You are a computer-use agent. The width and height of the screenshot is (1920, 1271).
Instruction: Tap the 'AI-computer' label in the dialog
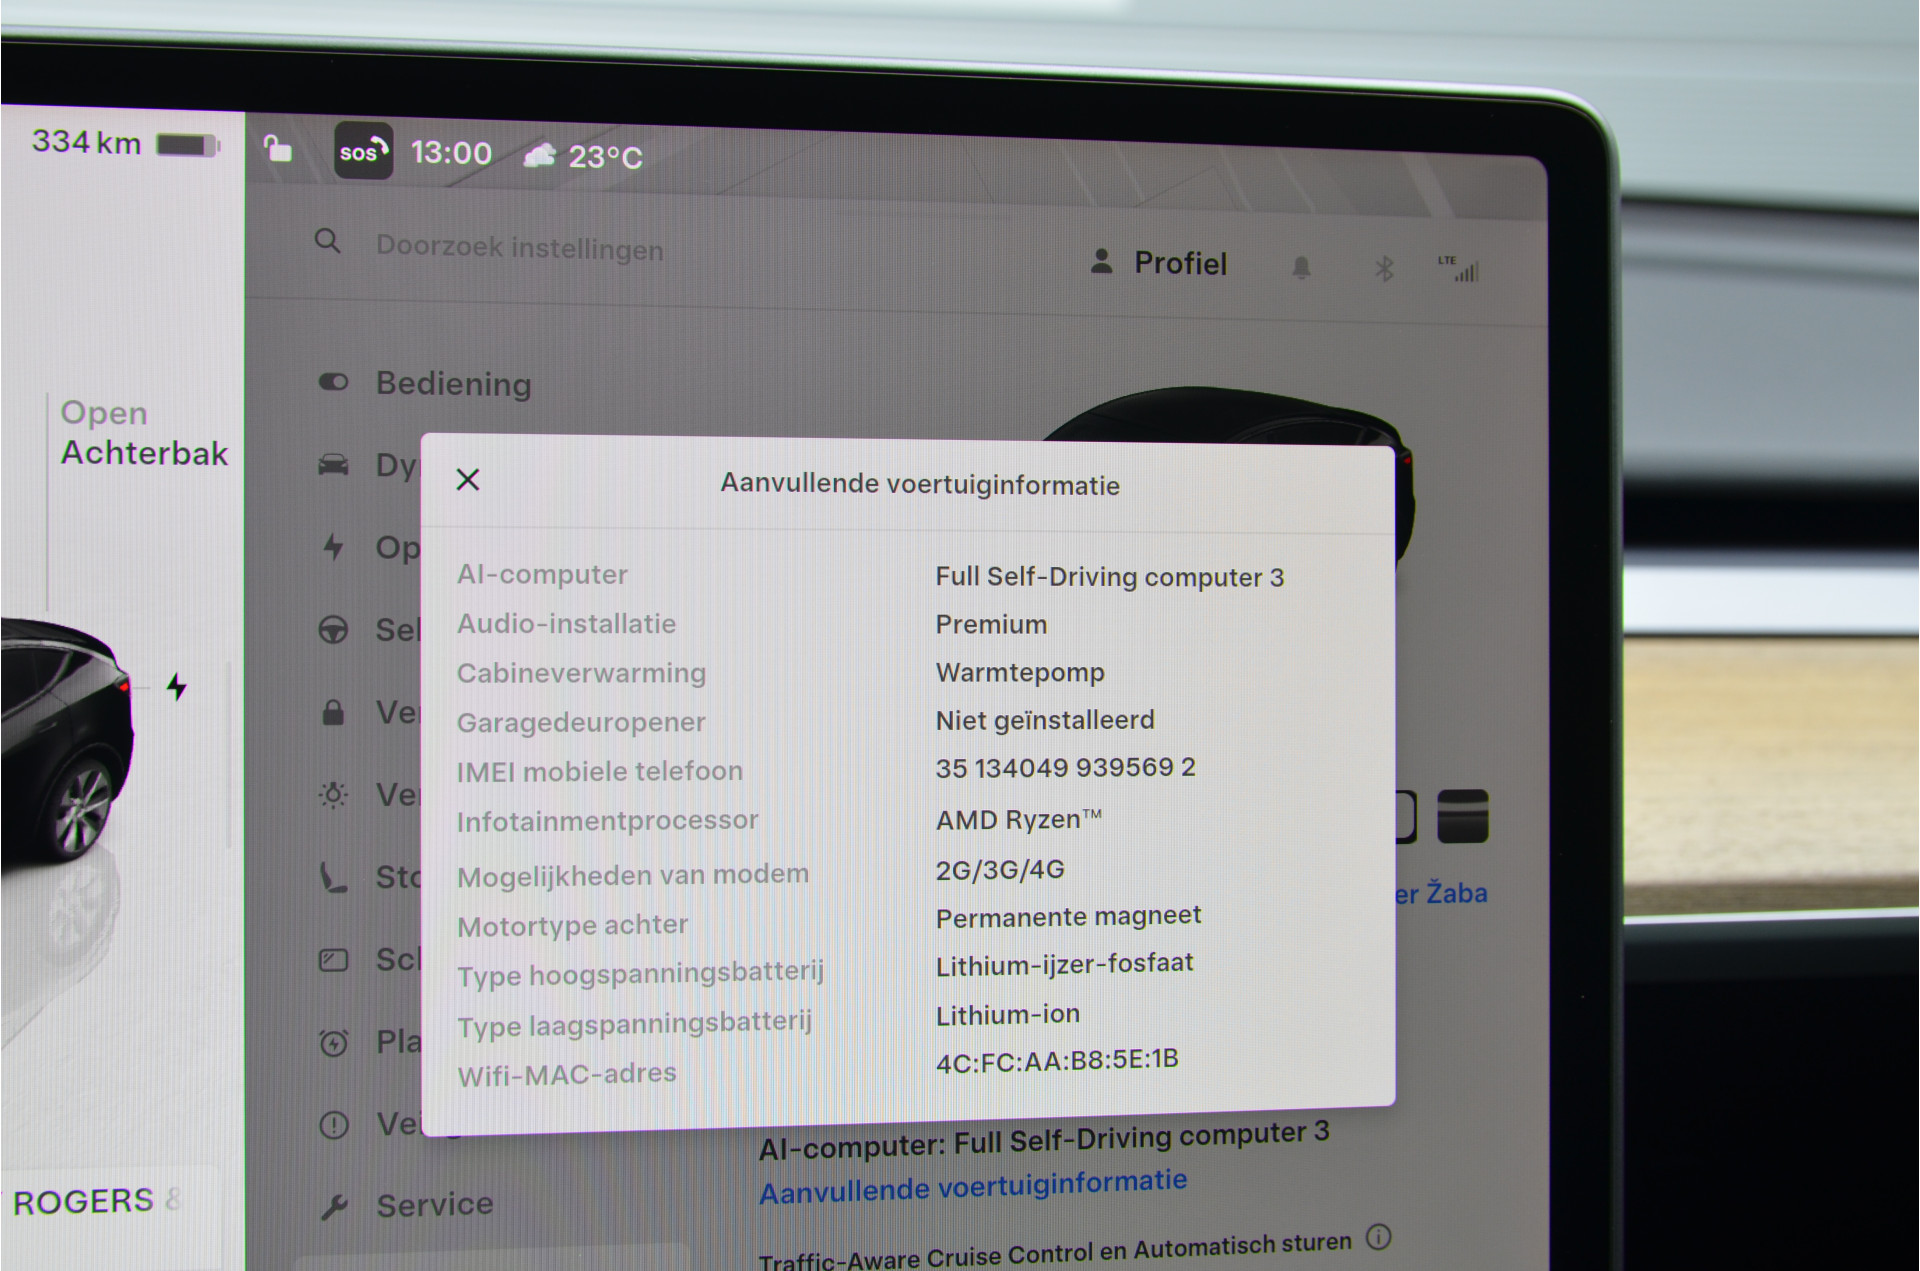pyautogui.click(x=542, y=574)
